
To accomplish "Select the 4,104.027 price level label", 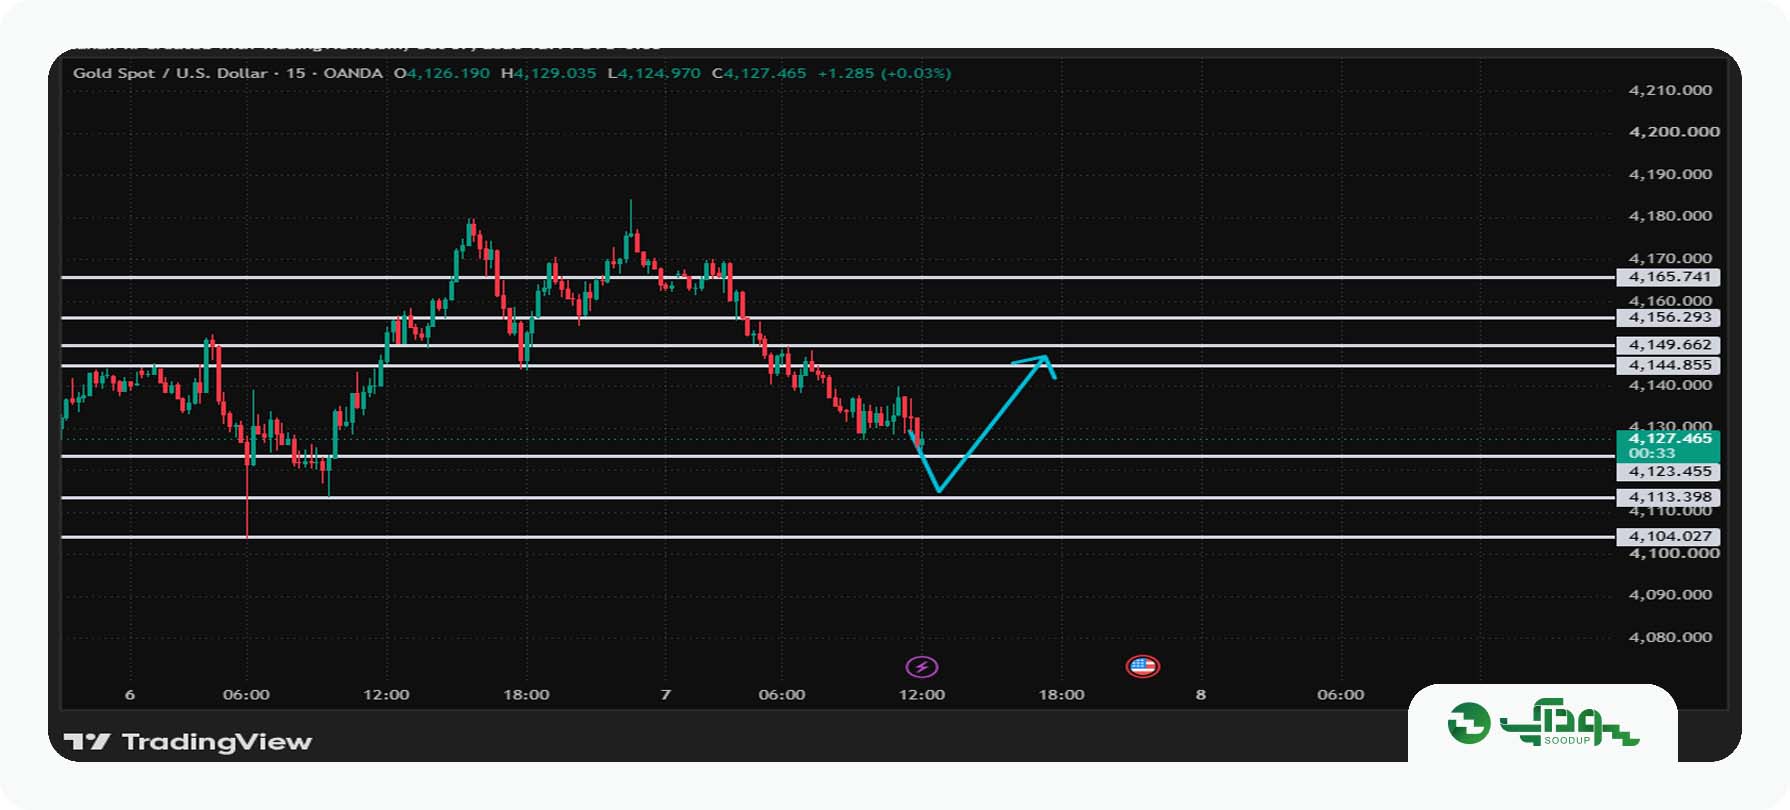I will [1668, 536].
